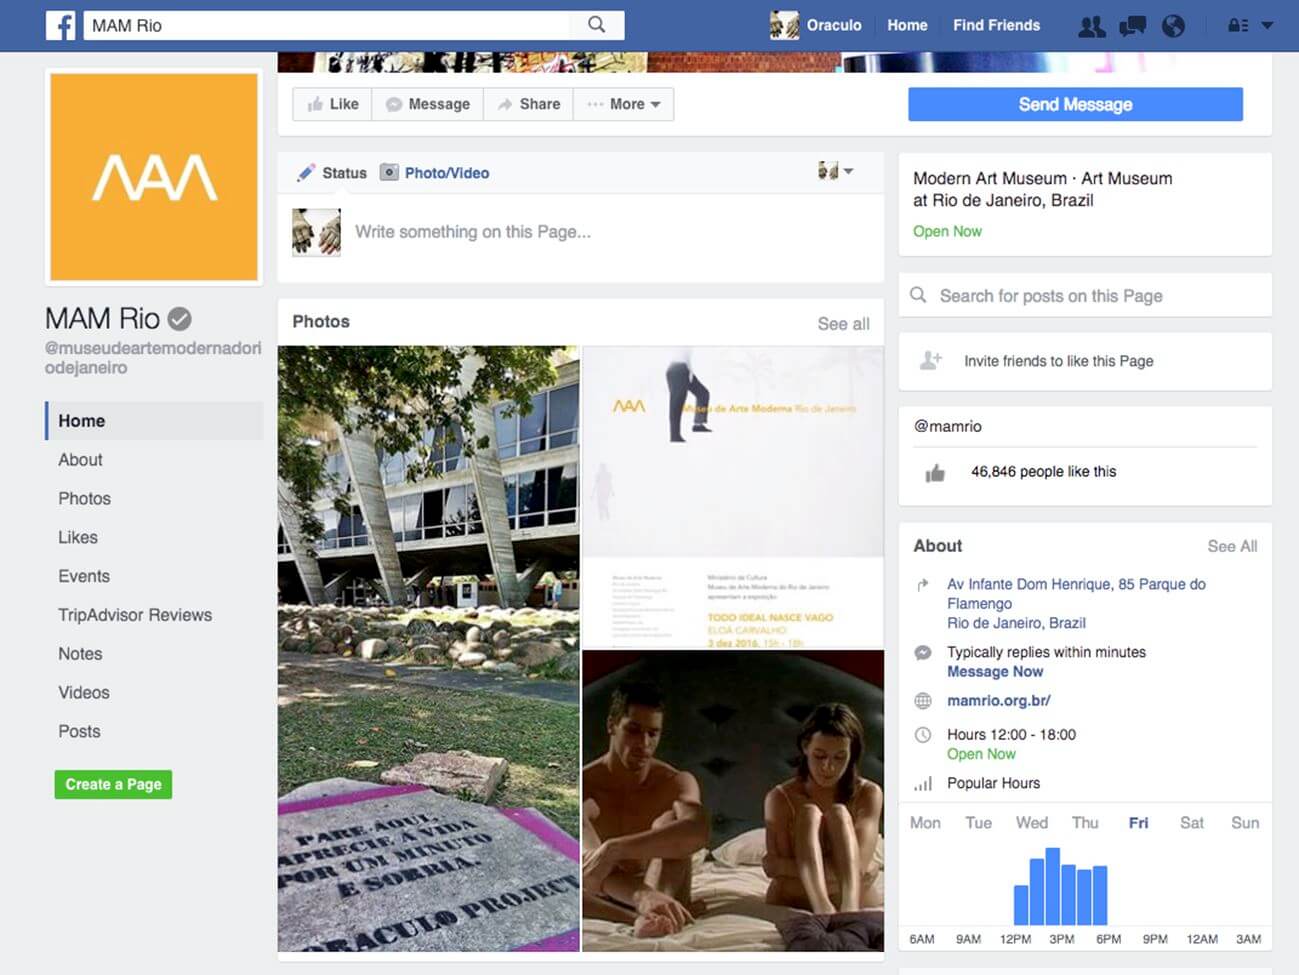Like the MAM Rio page
Image resolution: width=1299 pixels, height=975 pixels.
[x=332, y=104]
